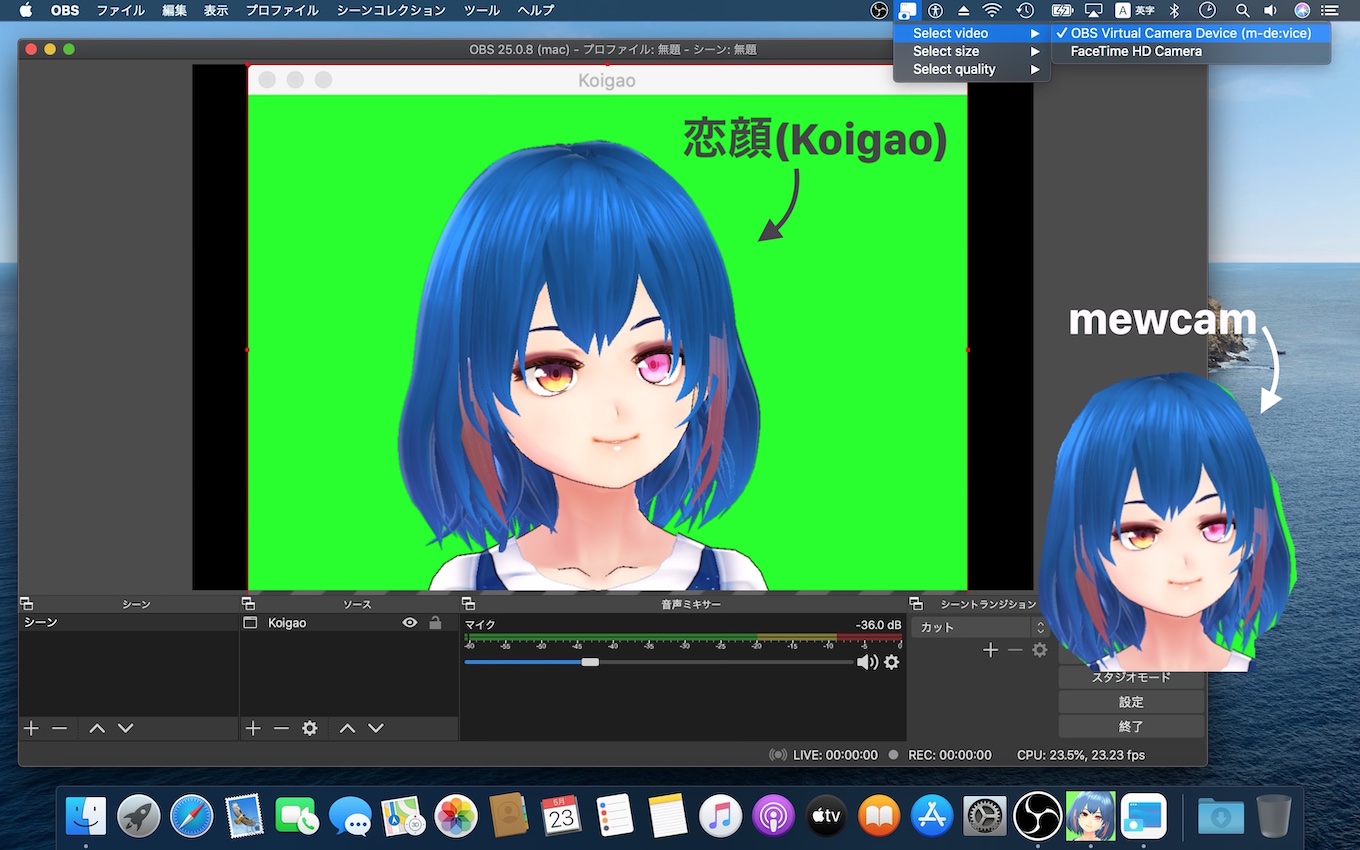Viewport: 1360px width, 850px height.
Task: Open the シーンコレクション menu
Action: 391,10
